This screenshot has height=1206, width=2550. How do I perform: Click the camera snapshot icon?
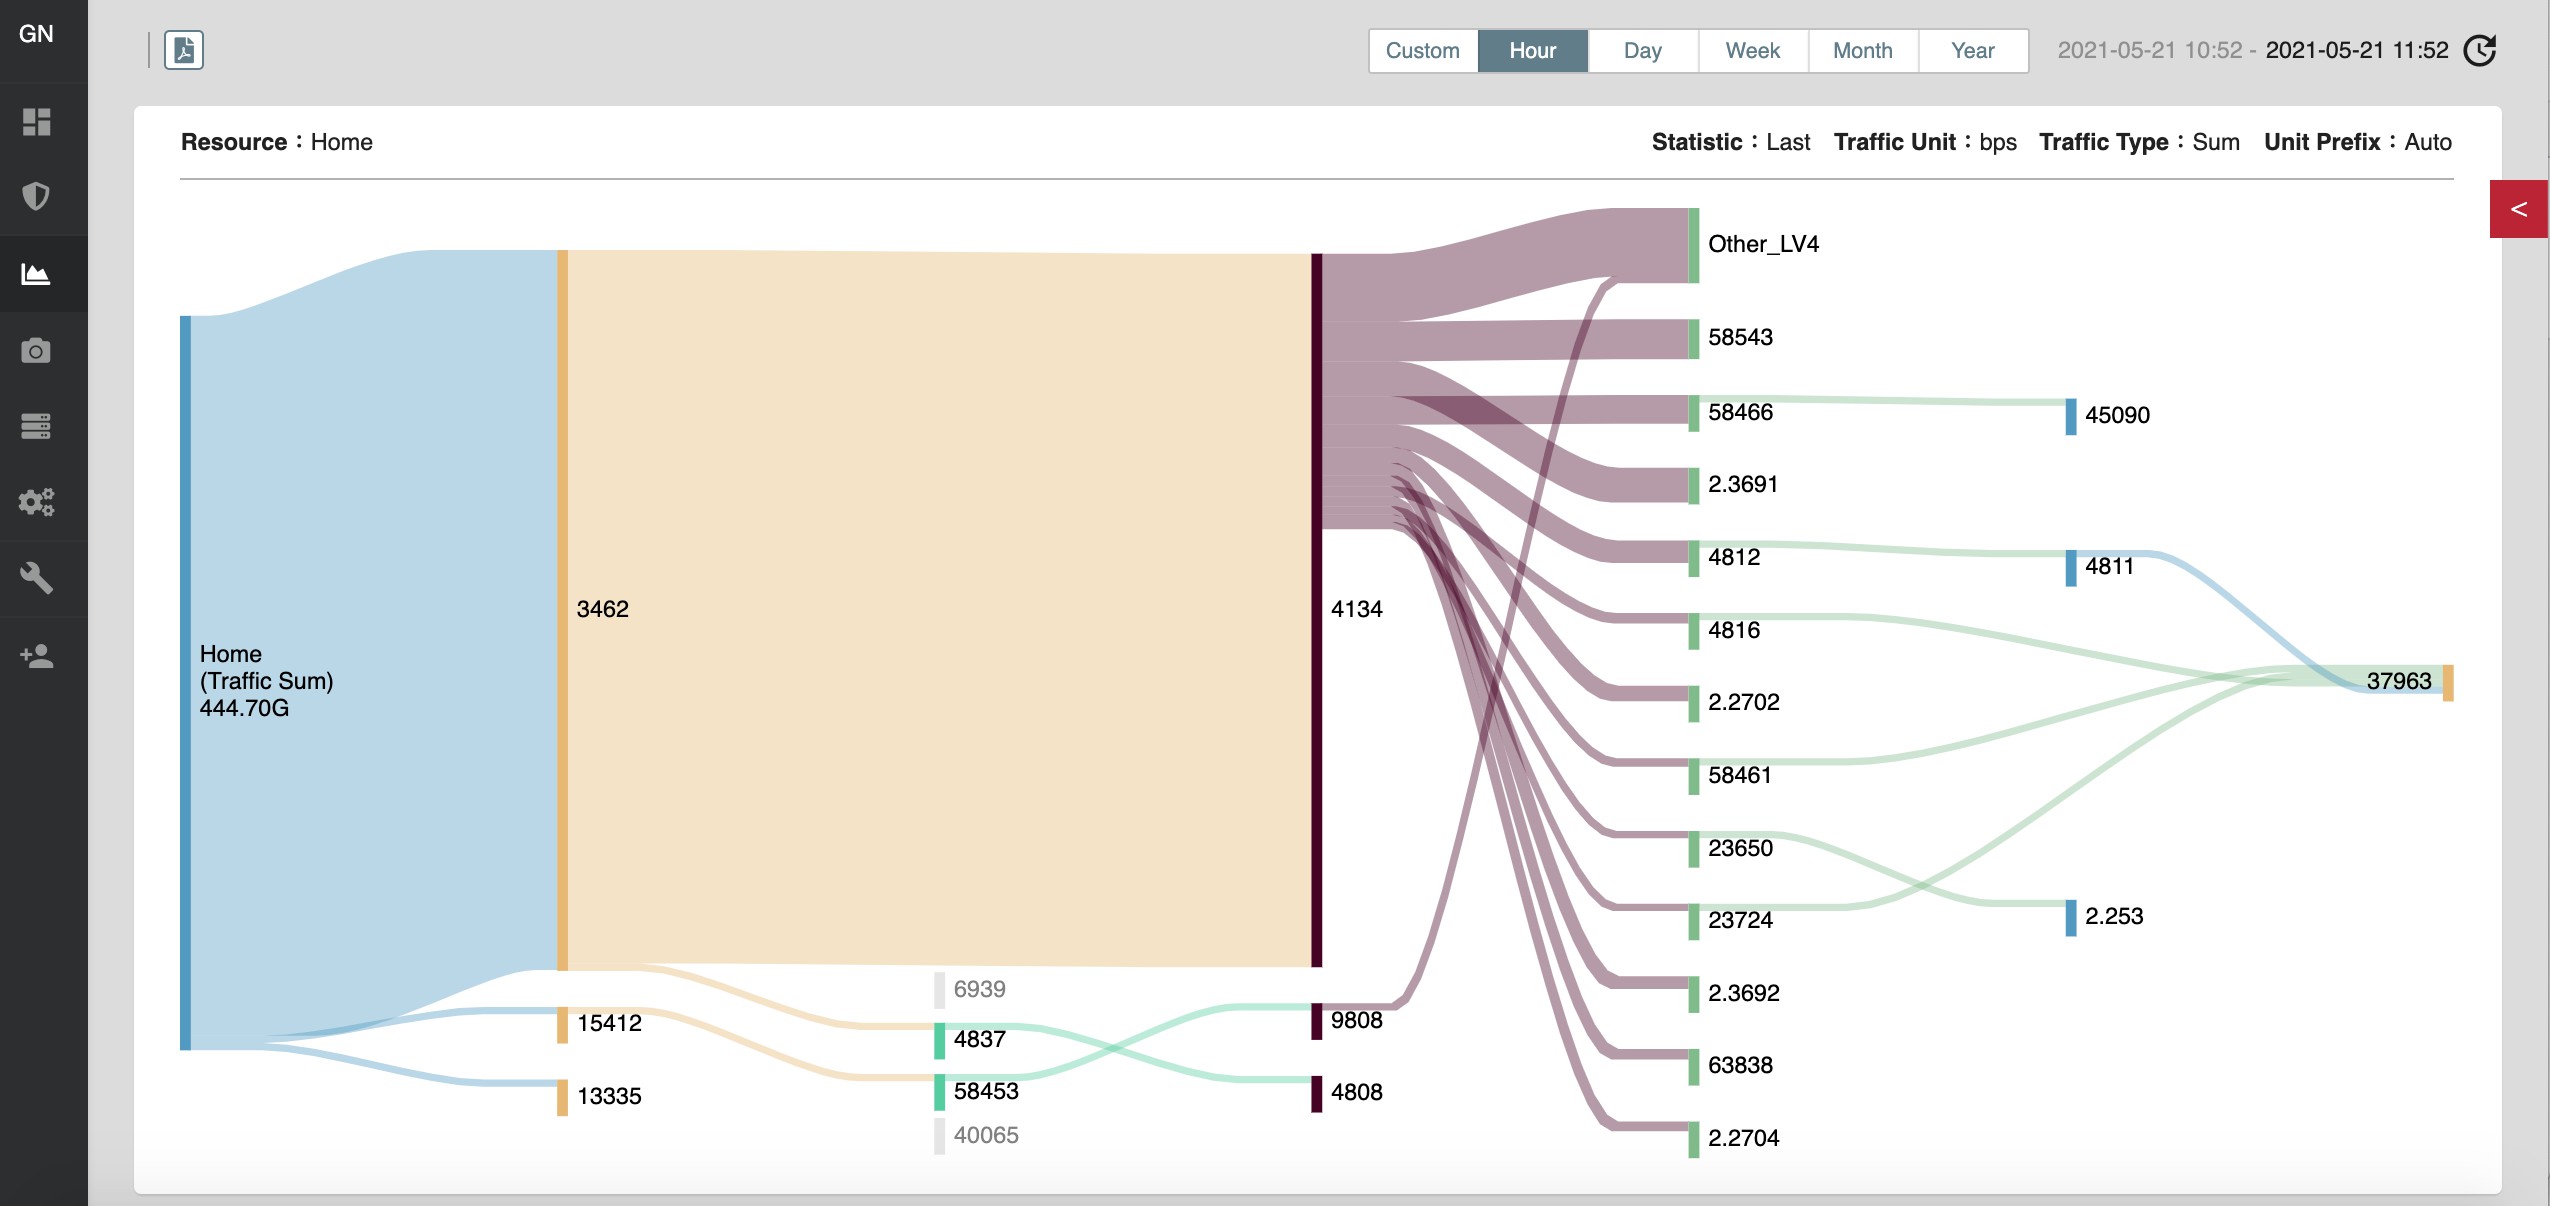(x=36, y=351)
